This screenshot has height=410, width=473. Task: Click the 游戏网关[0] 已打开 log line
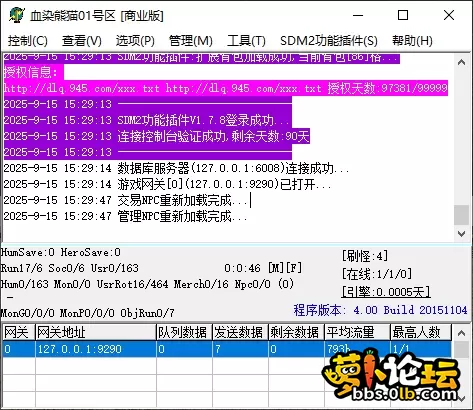click(x=167, y=184)
